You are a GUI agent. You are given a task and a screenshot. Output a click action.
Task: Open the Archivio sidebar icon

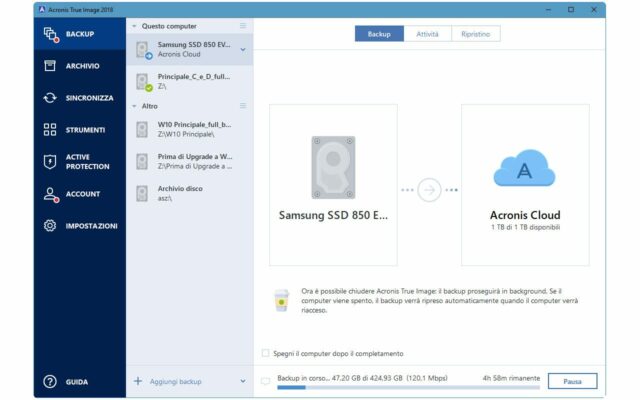click(x=50, y=66)
